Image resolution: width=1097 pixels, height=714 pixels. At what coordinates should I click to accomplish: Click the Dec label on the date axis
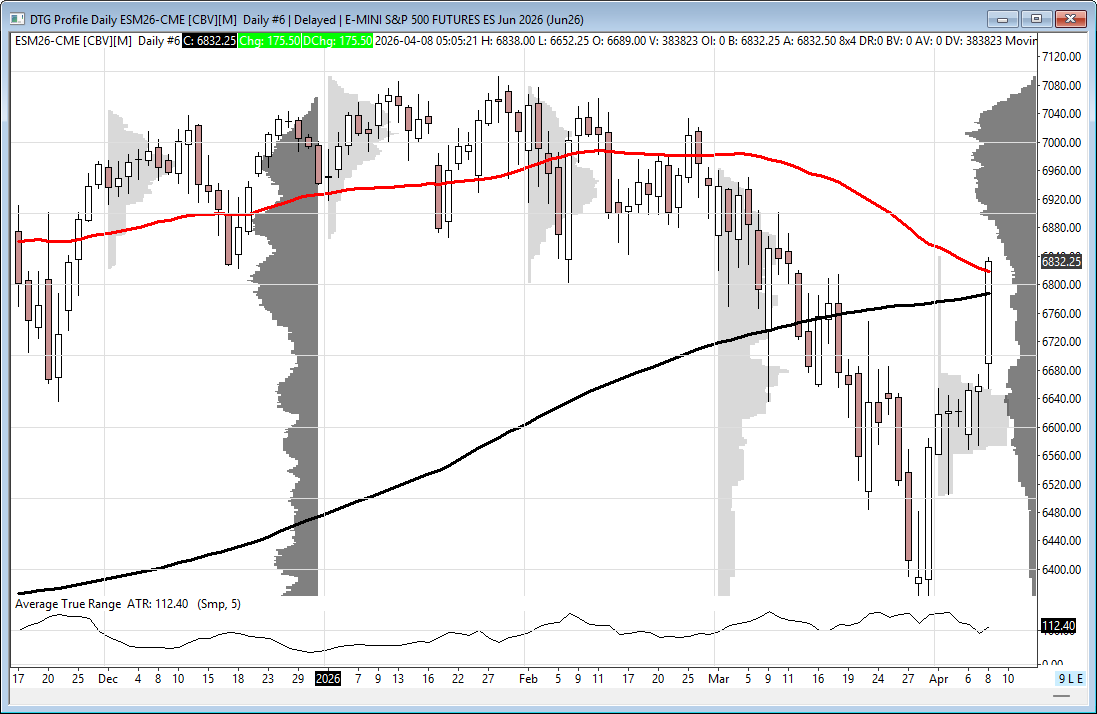point(108,678)
